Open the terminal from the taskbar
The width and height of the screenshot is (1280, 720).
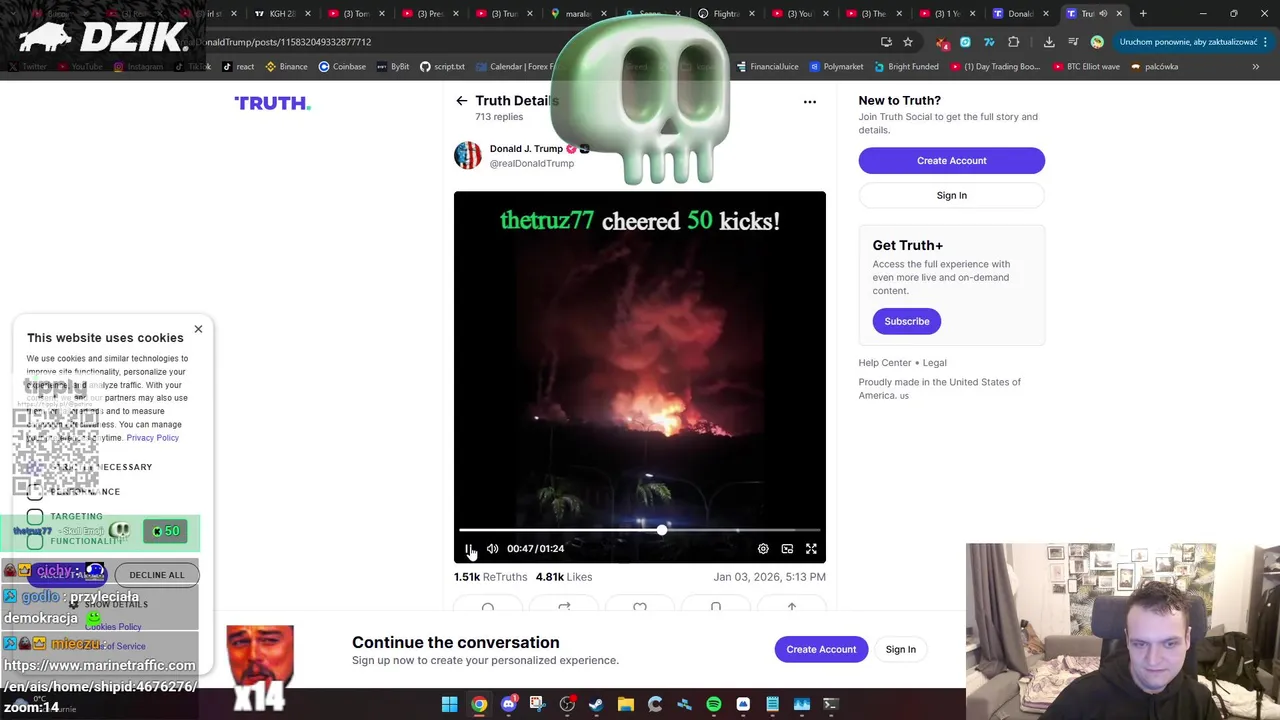pyautogui.click(x=831, y=704)
